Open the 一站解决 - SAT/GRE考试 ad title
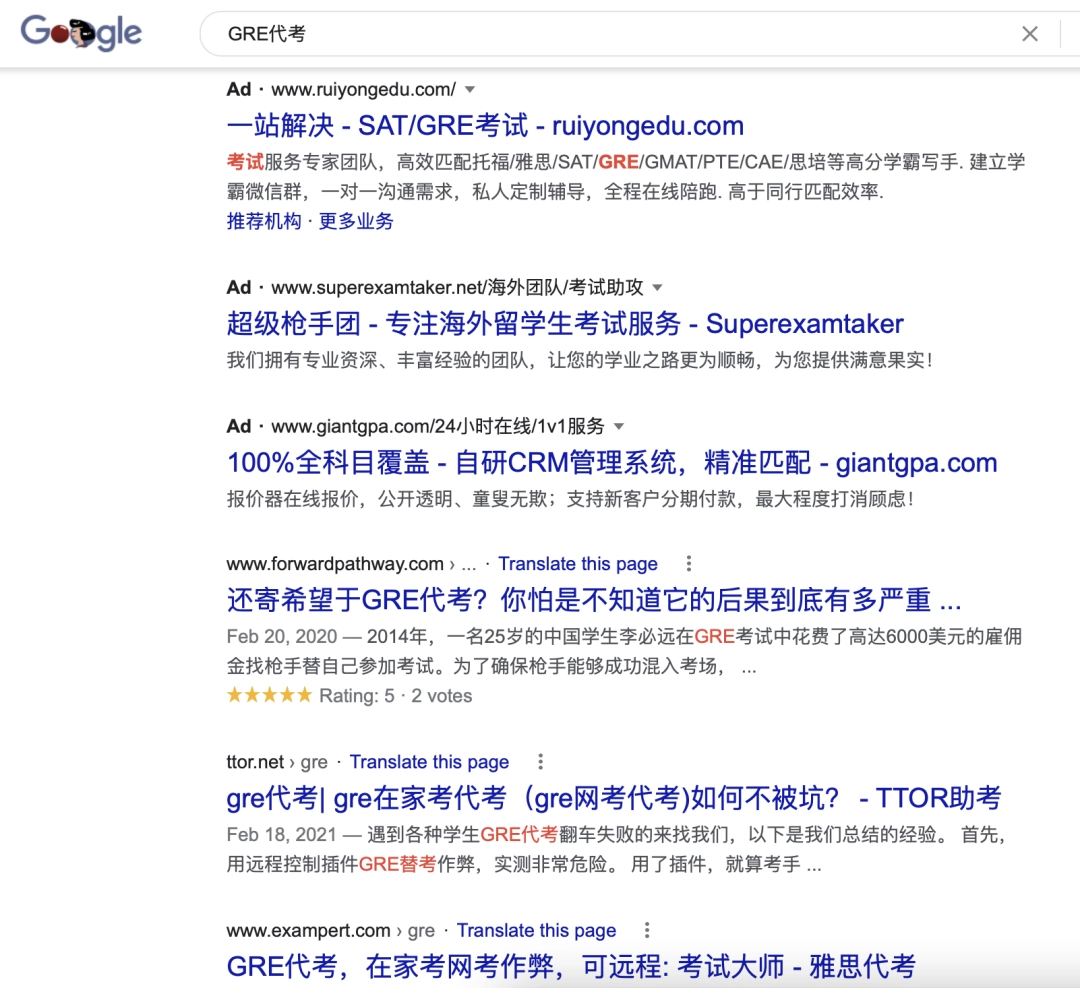The width and height of the screenshot is (1080, 988). pyautogui.click(x=485, y=126)
